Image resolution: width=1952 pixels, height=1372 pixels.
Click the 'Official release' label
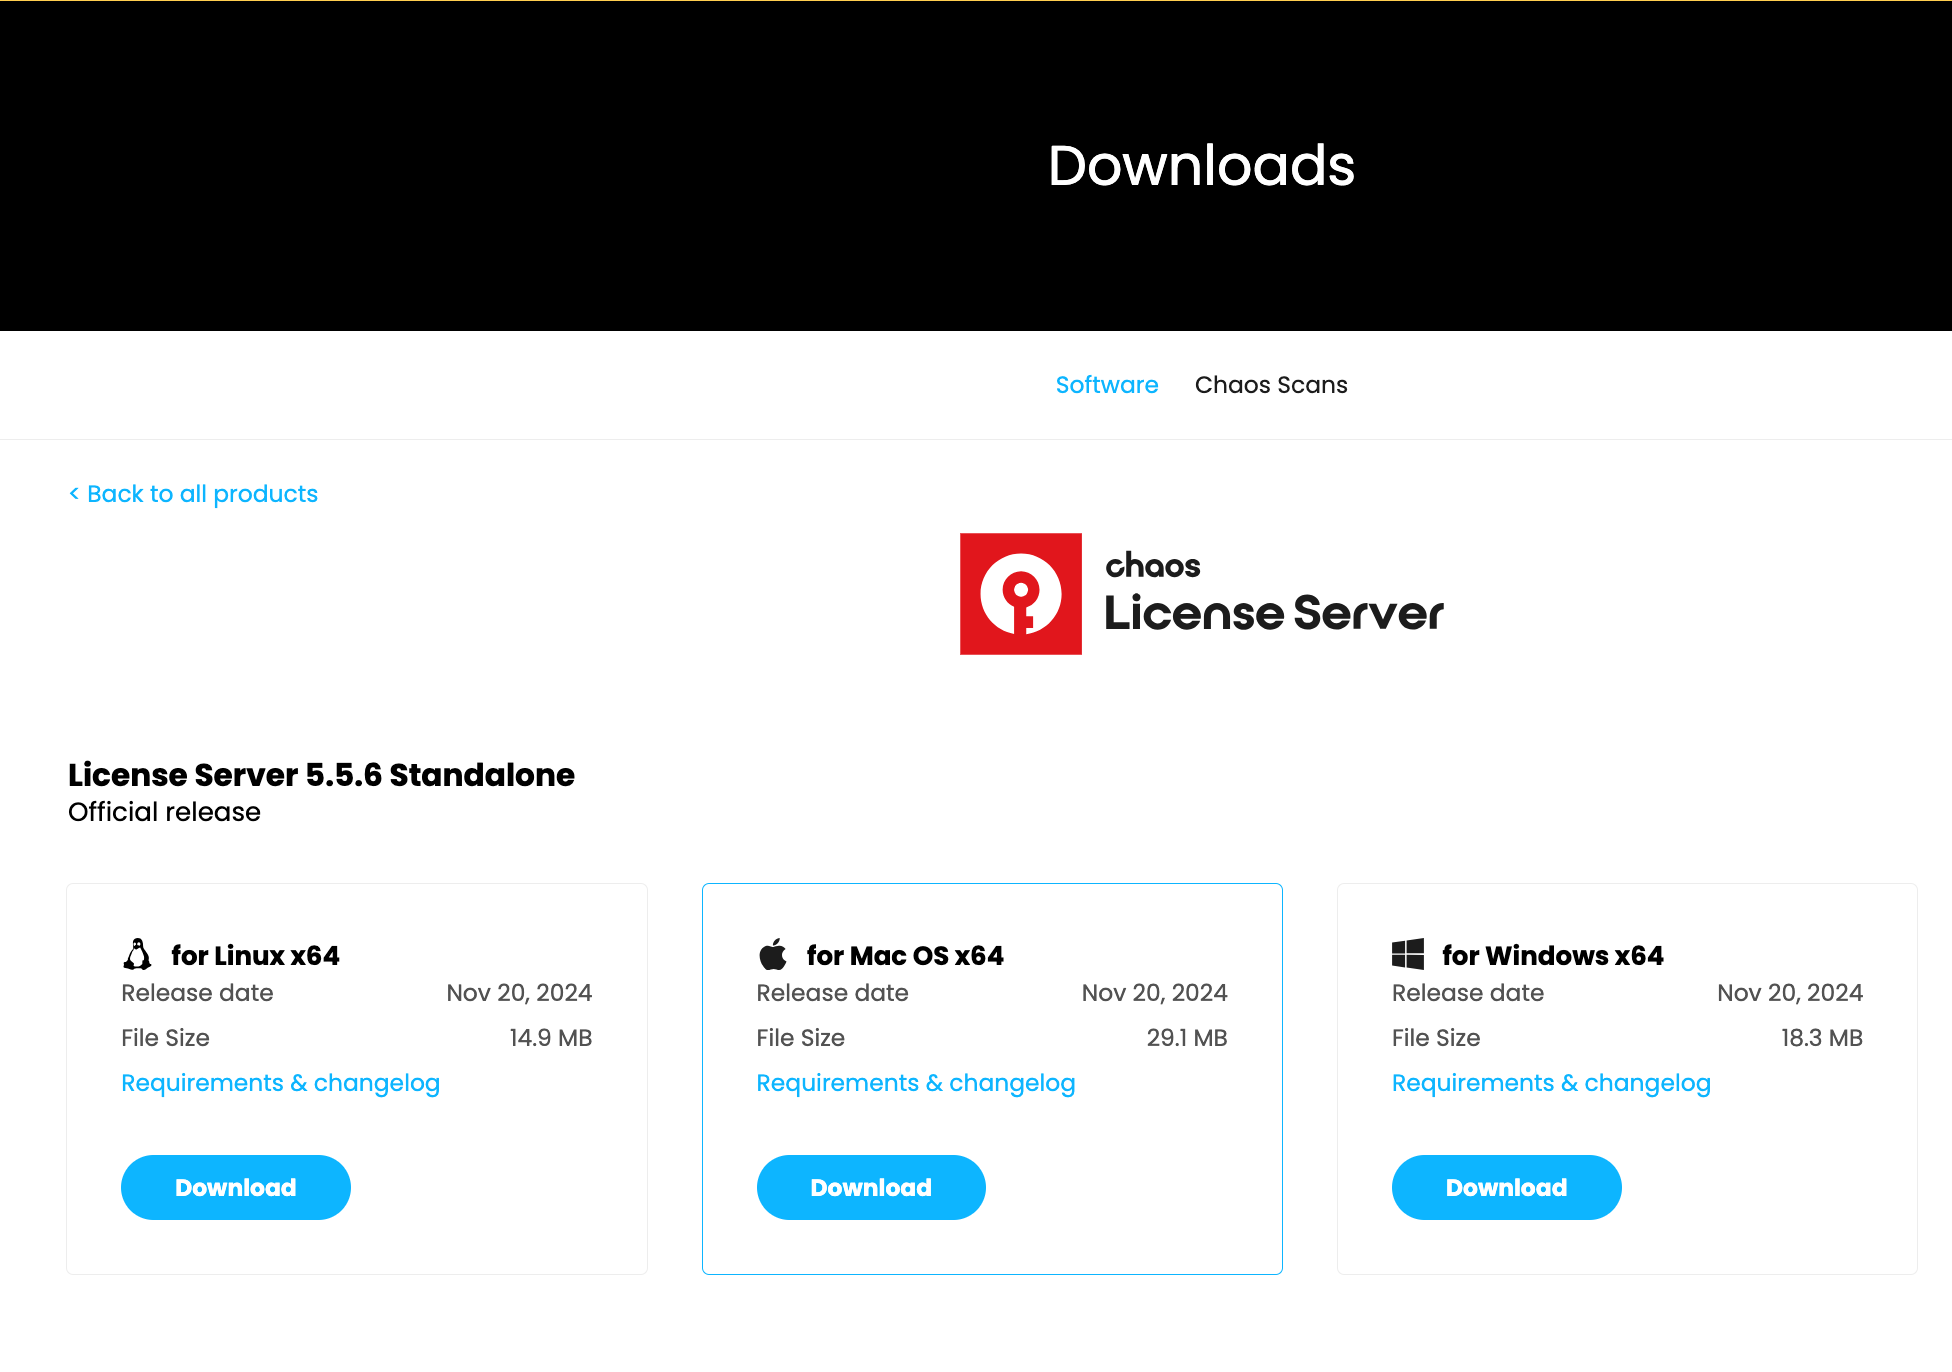[164, 812]
